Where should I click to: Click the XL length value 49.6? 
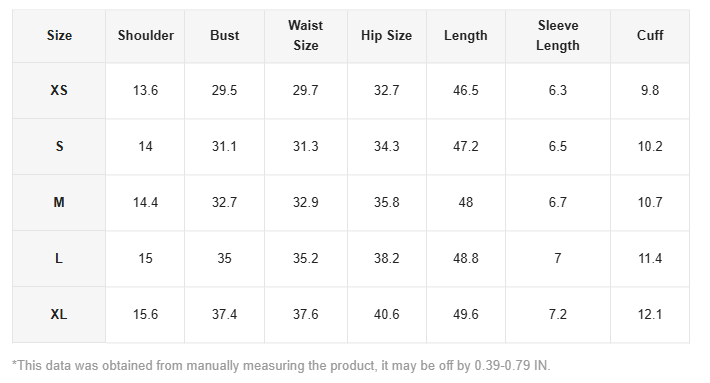[x=465, y=314]
